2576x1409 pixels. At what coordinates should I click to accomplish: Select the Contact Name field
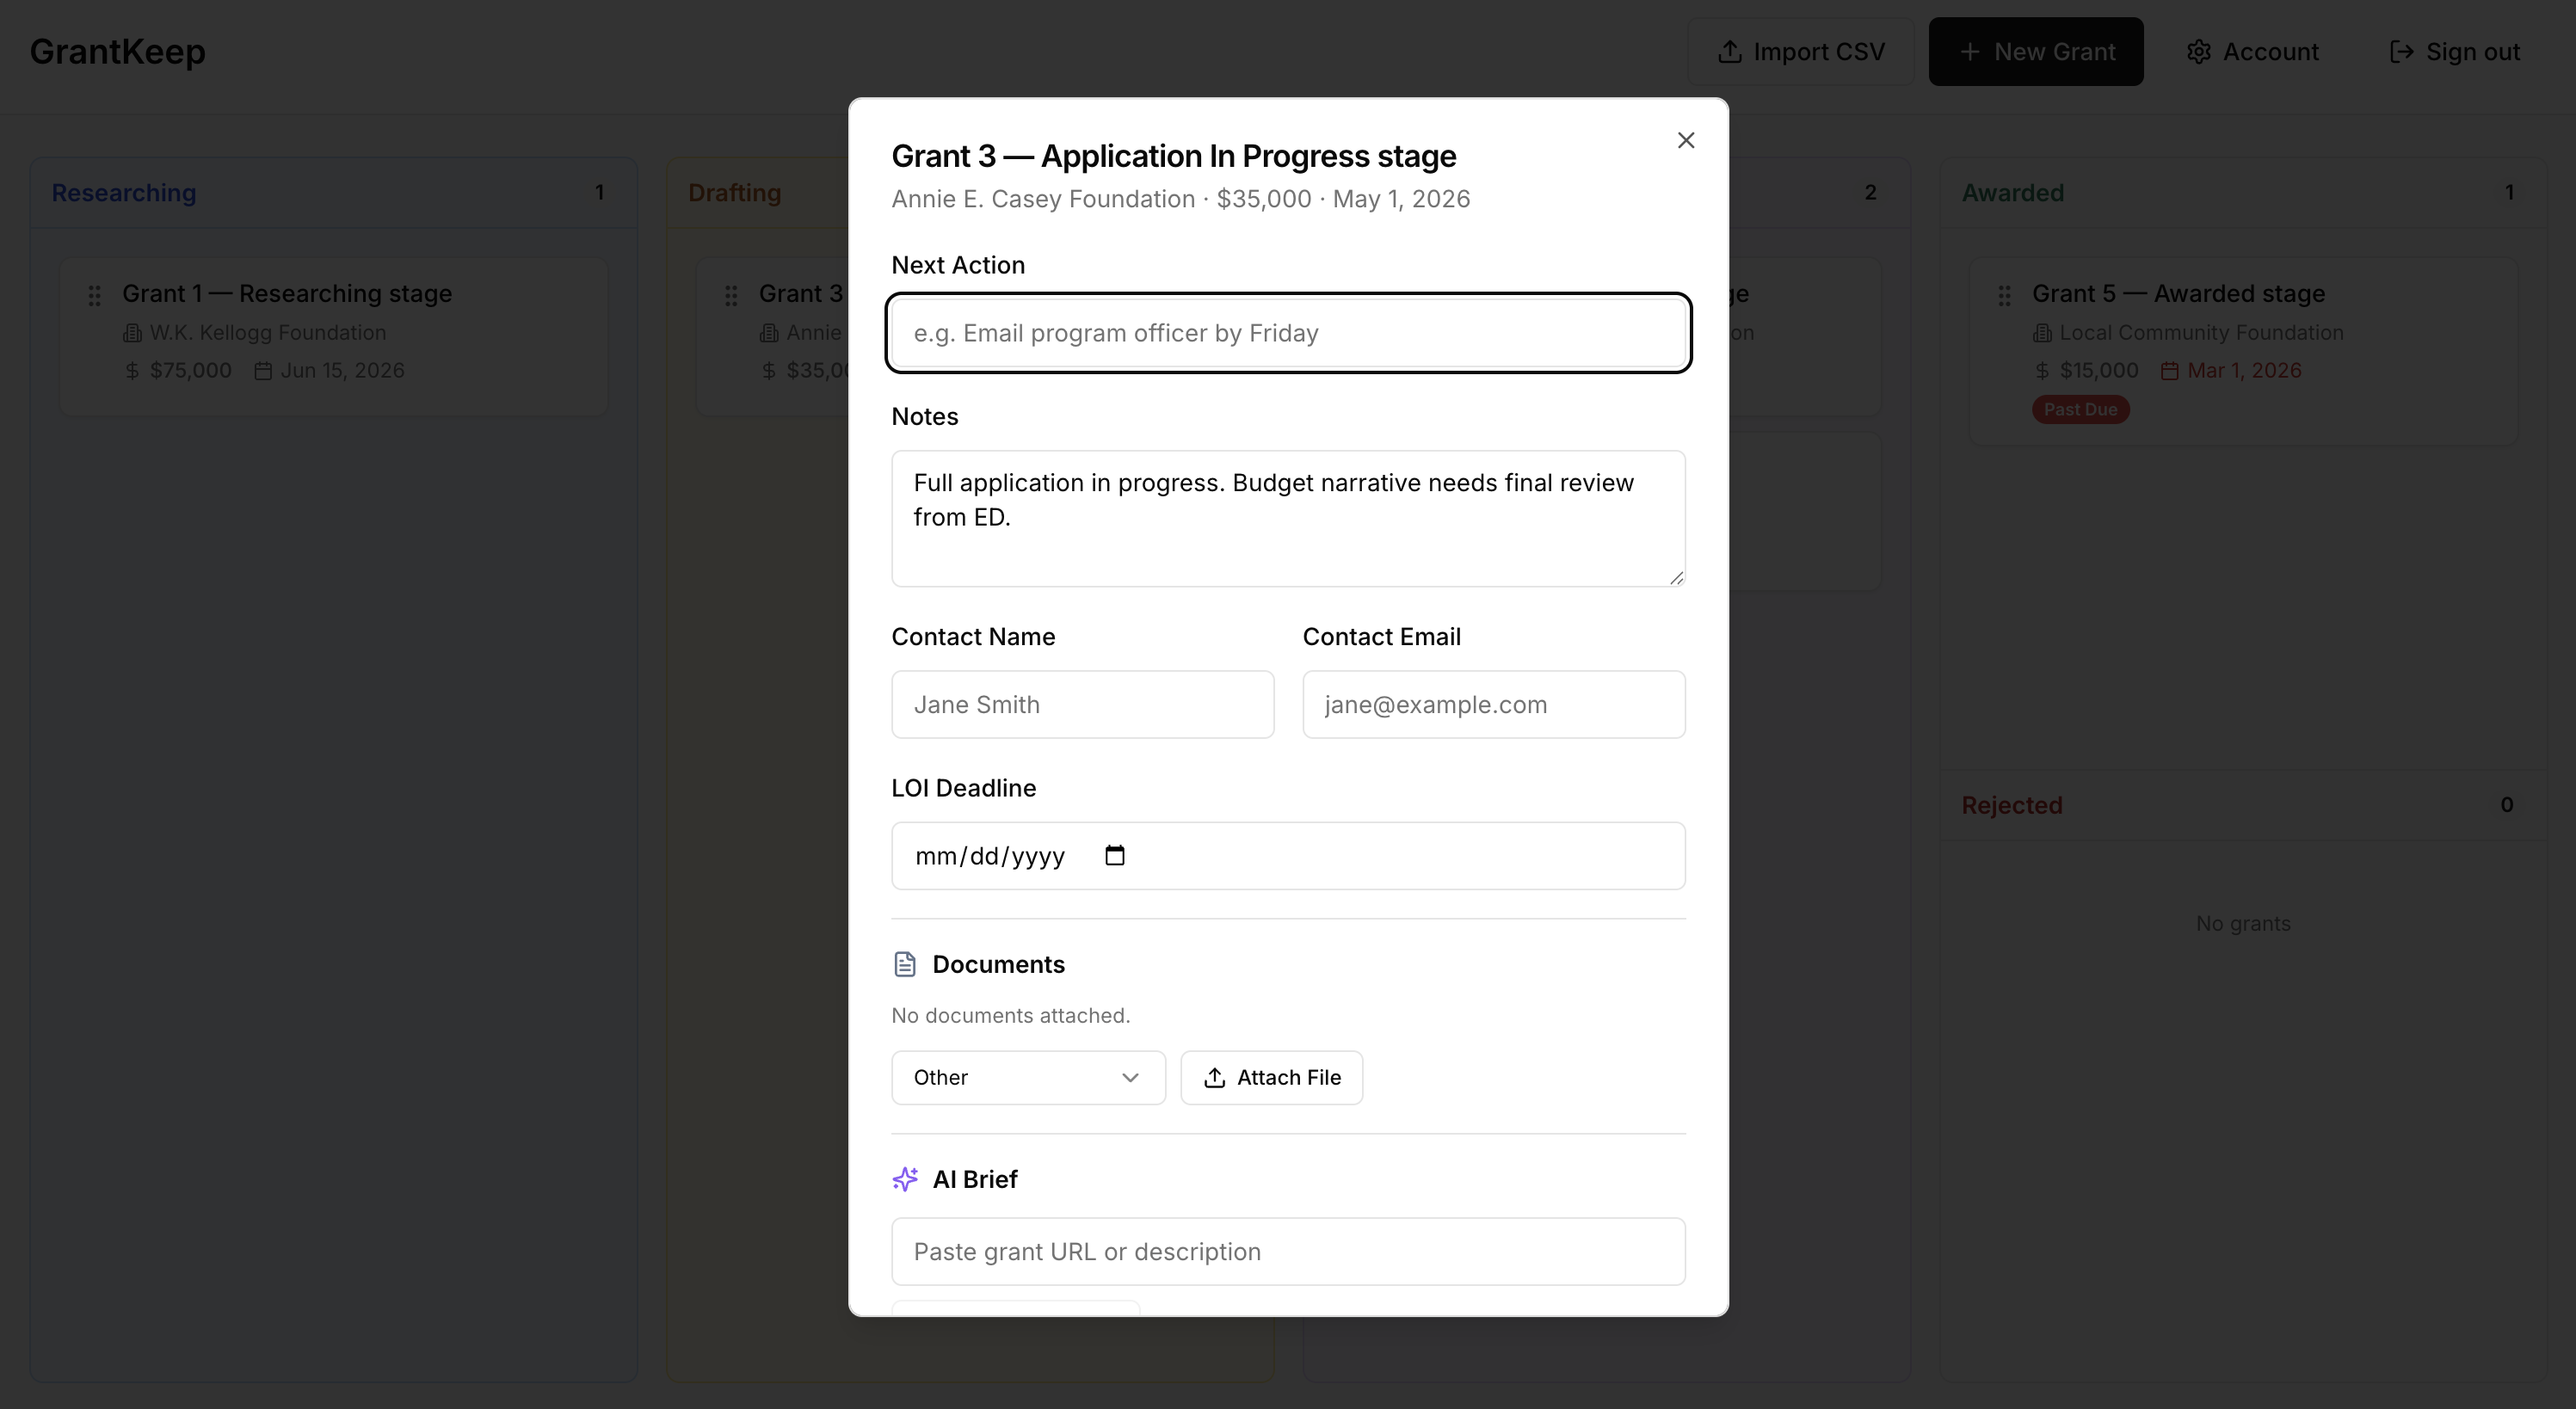1082,704
